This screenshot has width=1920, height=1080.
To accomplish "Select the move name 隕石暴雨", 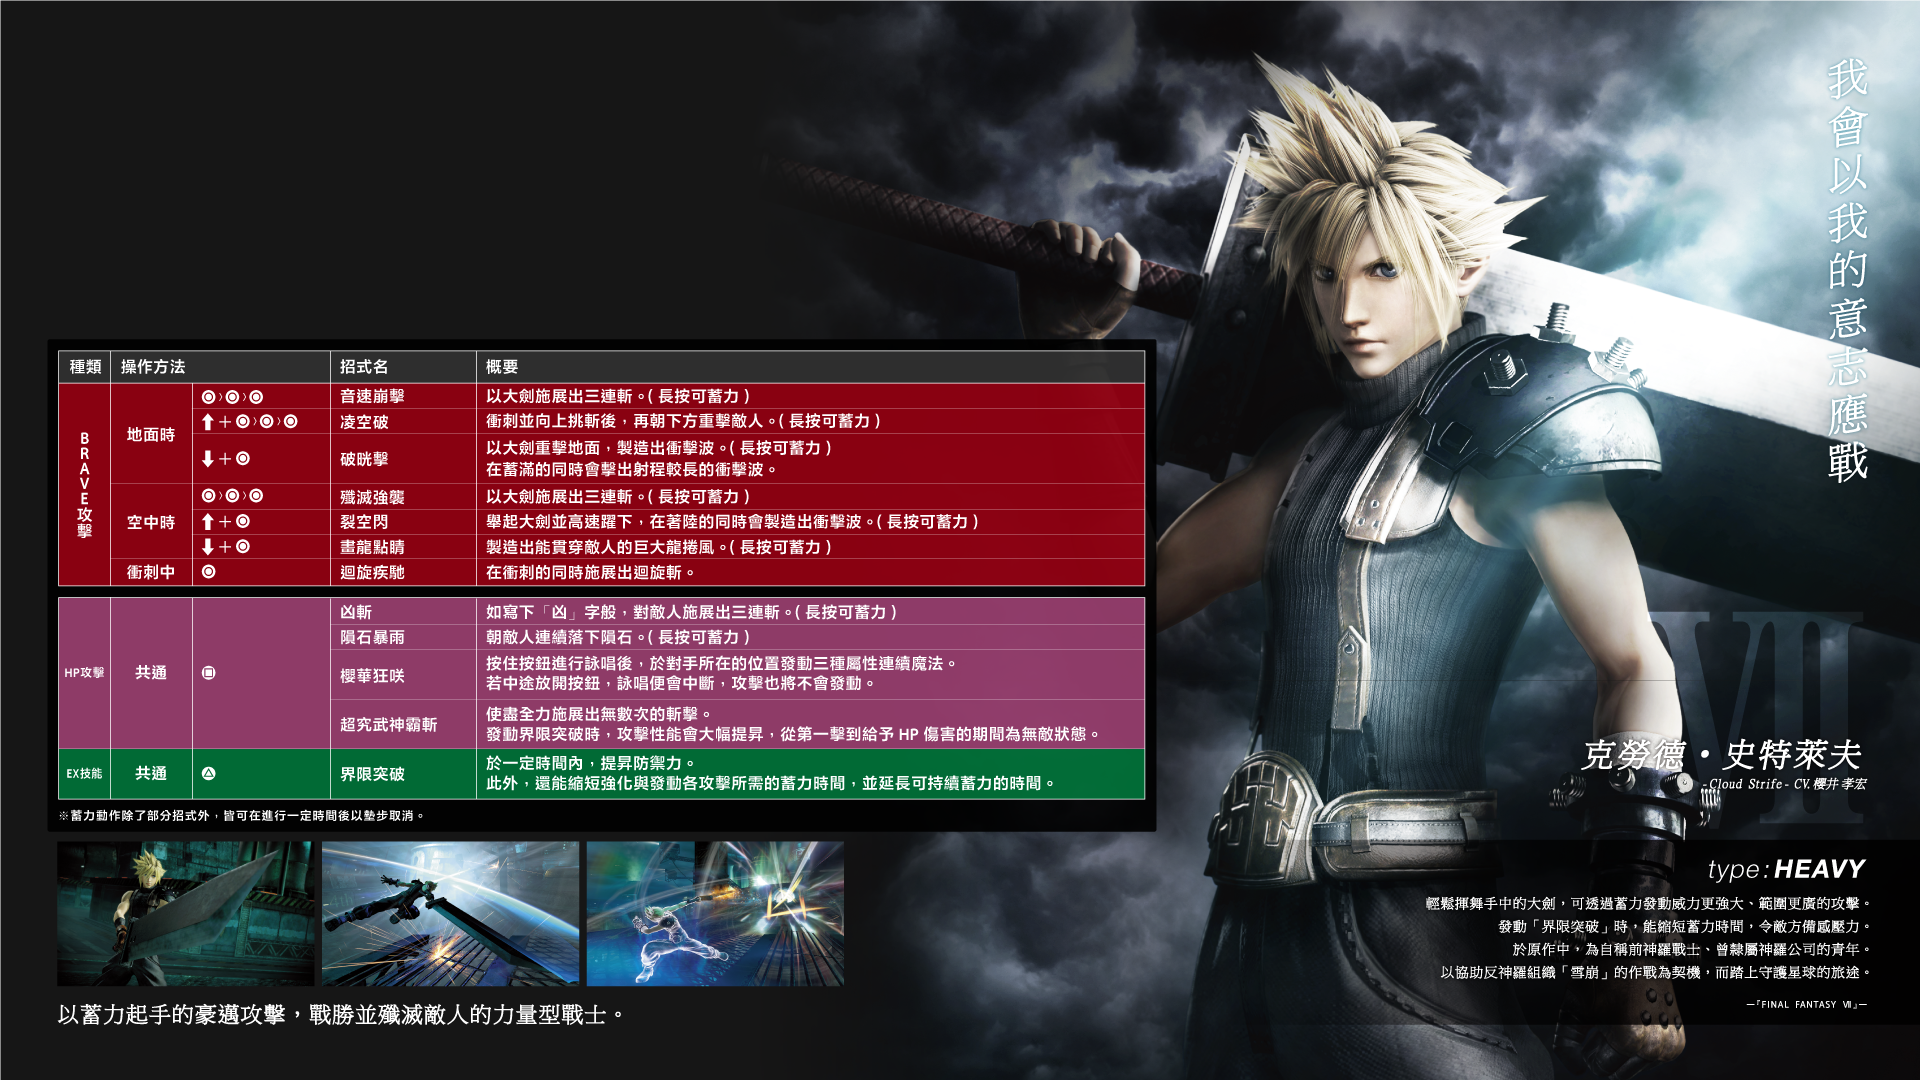I will 372,637.
